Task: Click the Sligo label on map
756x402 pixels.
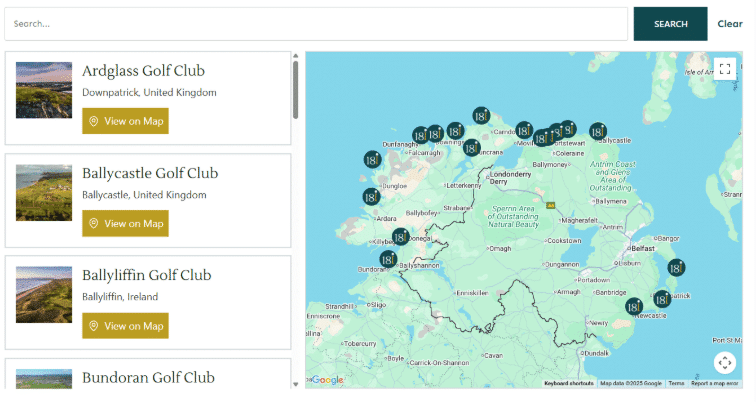Action: pyautogui.click(x=378, y=305)
